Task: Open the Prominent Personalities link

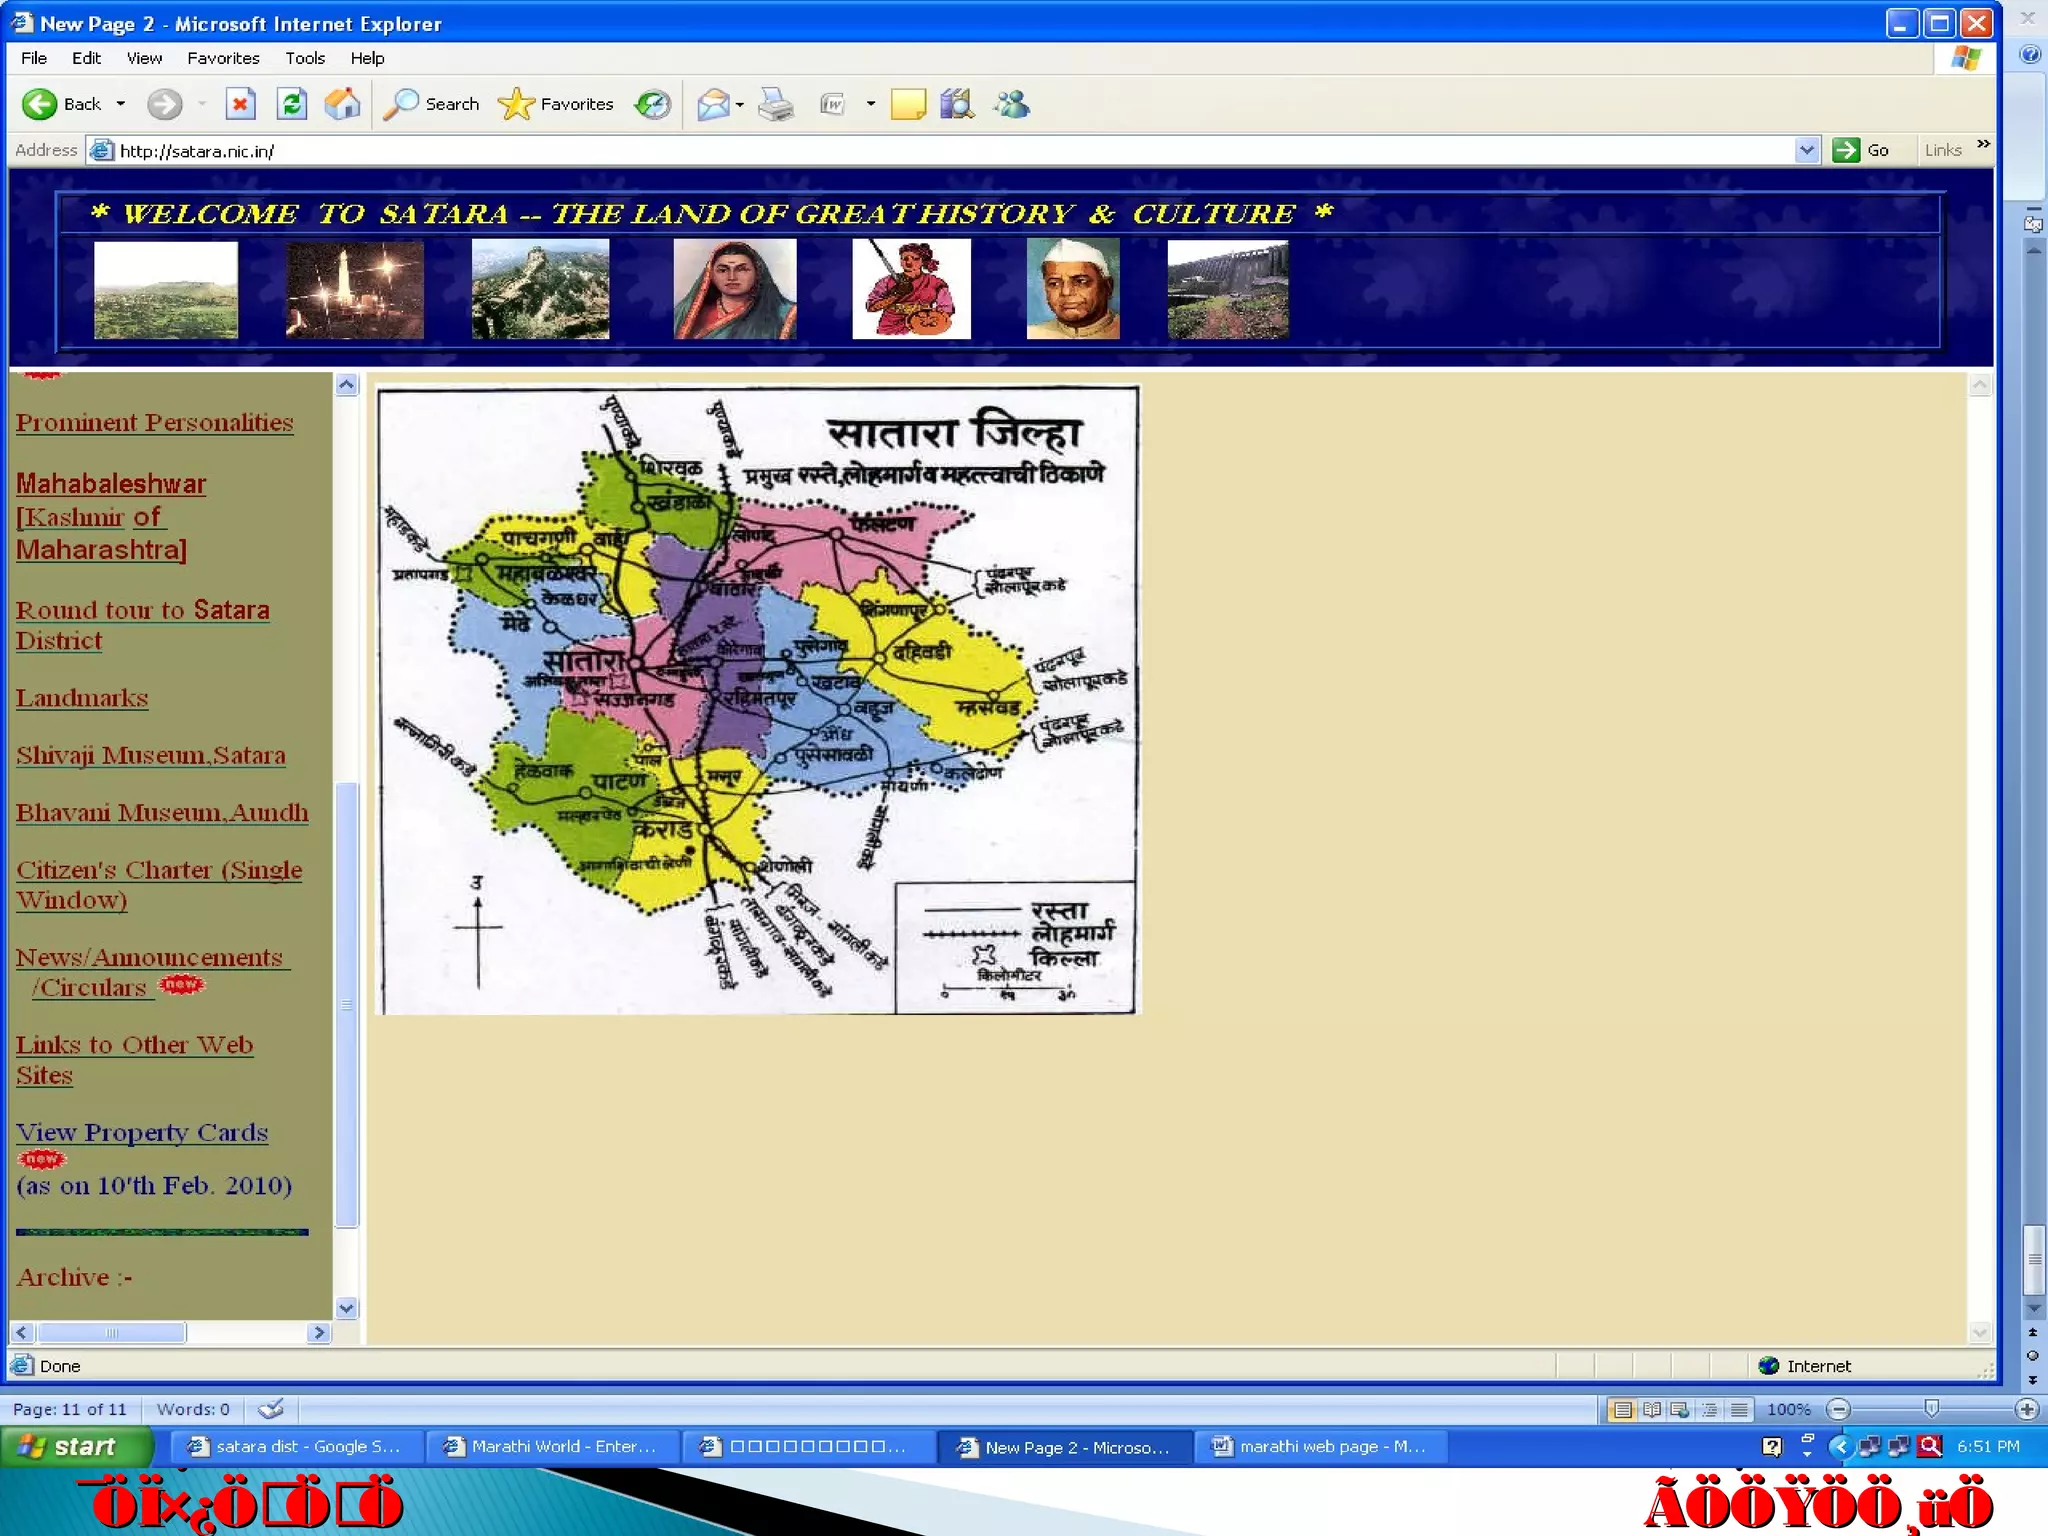Action: click(154, 423)
